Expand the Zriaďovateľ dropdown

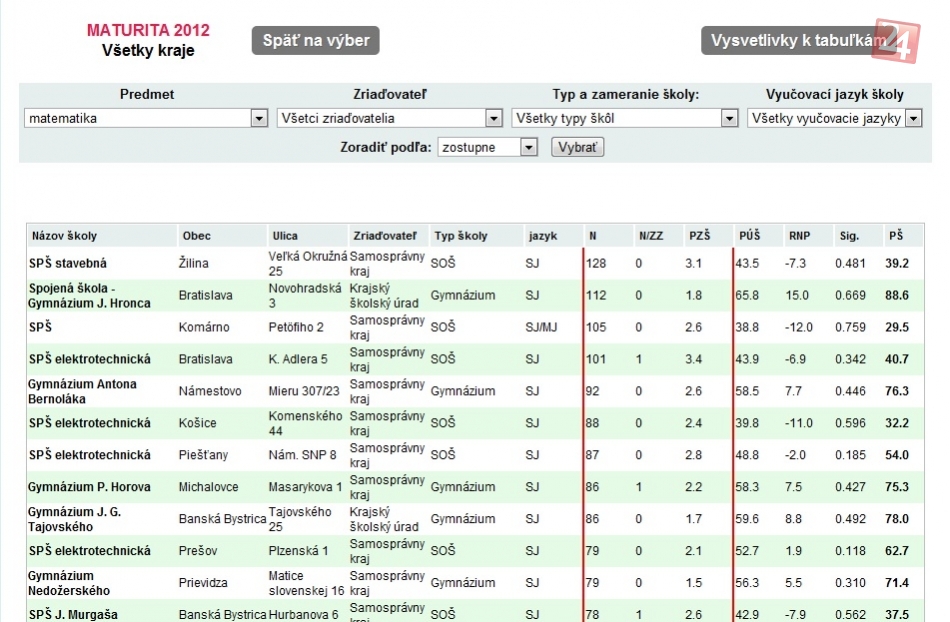390,118
